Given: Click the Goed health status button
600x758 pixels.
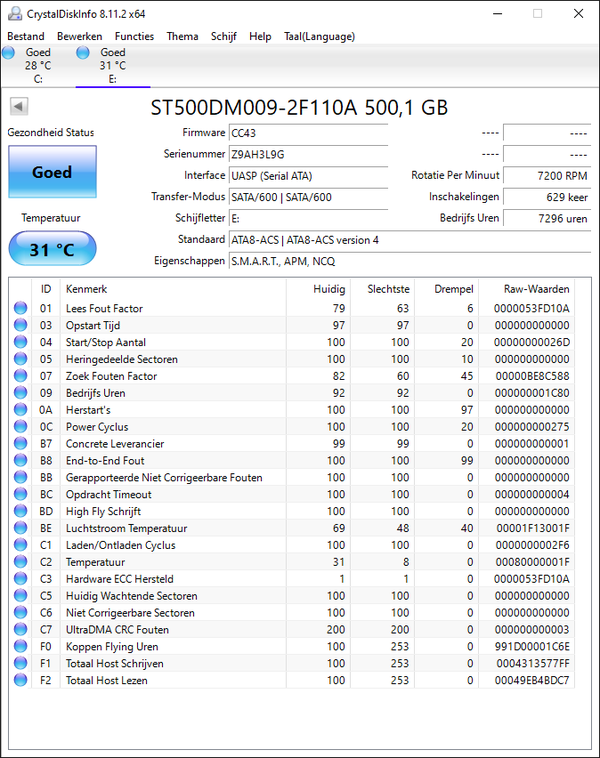Looking at the screenshot, I should (x=52, y=172).
